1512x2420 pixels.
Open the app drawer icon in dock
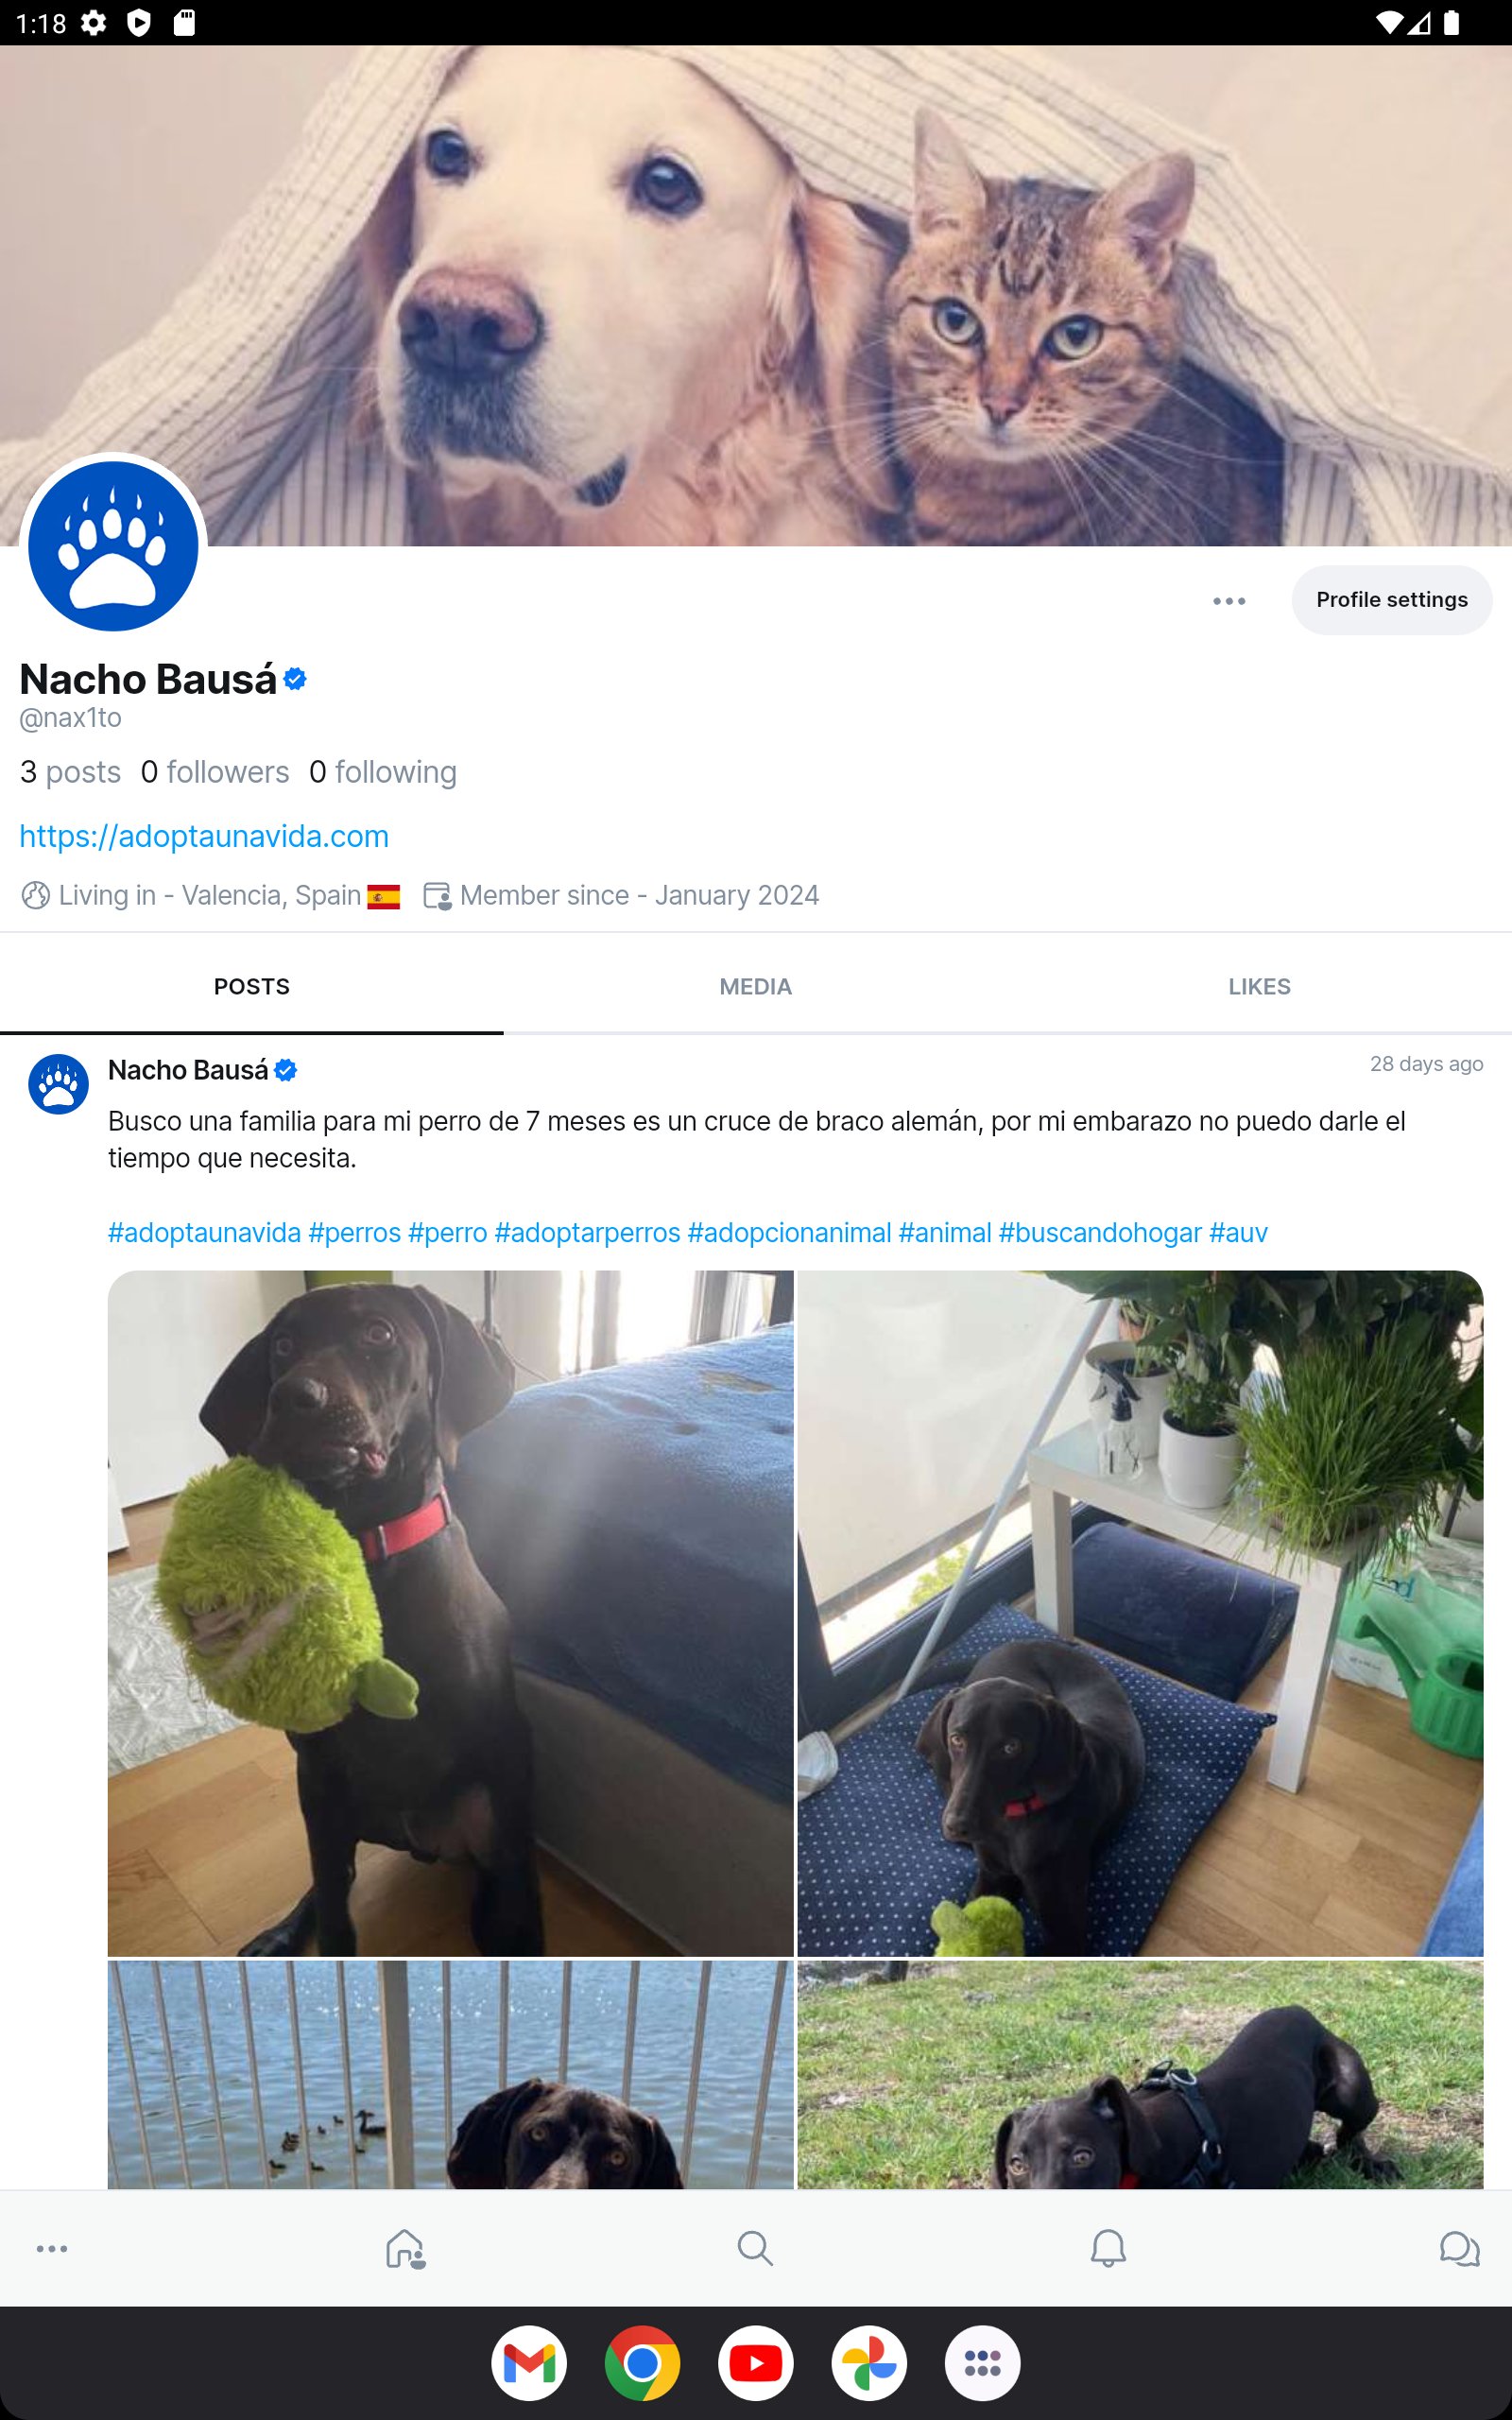click(982, 2363)
